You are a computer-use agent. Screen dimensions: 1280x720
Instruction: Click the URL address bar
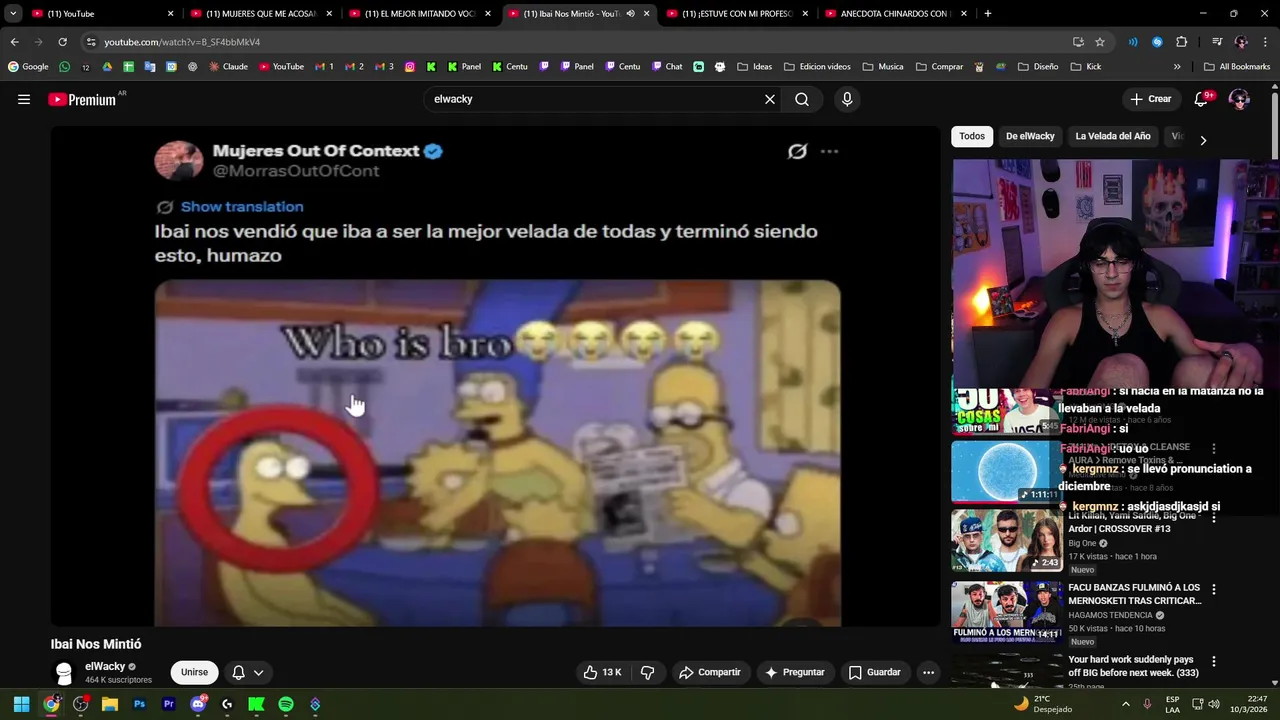pos(580,42)
